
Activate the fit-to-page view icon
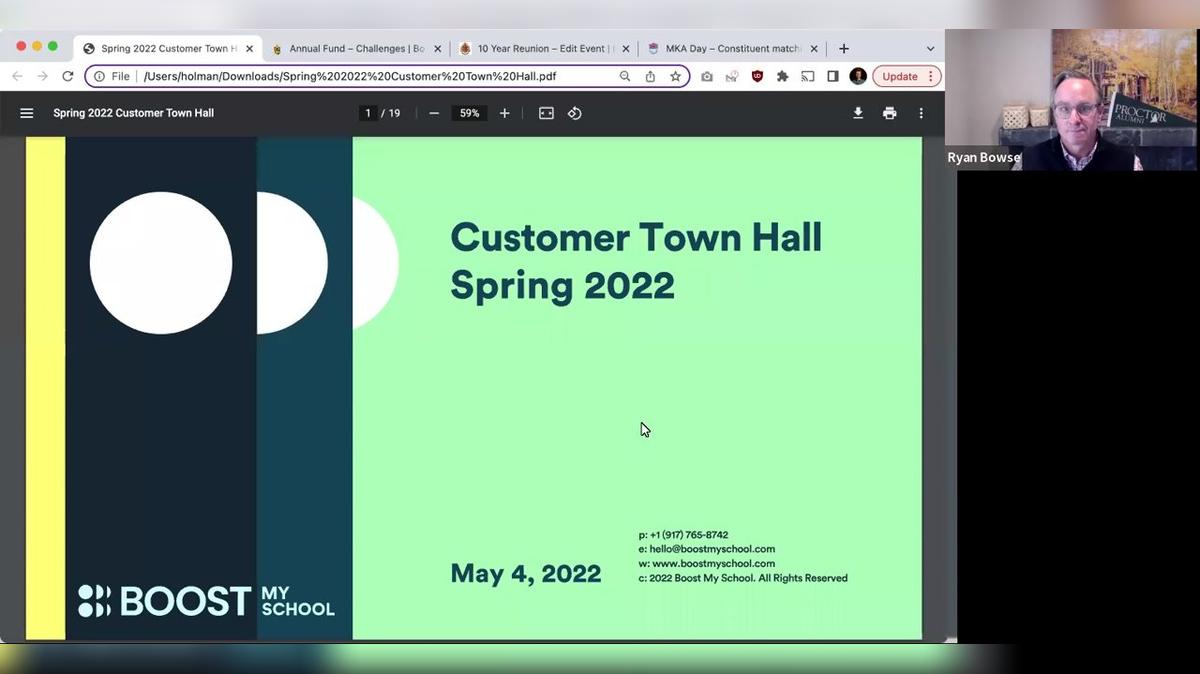click(x=546, y=113)
